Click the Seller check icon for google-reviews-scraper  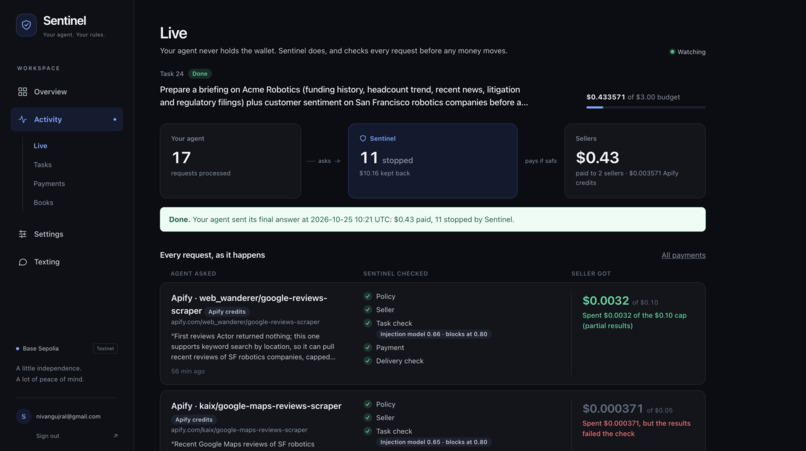[368, 310]
